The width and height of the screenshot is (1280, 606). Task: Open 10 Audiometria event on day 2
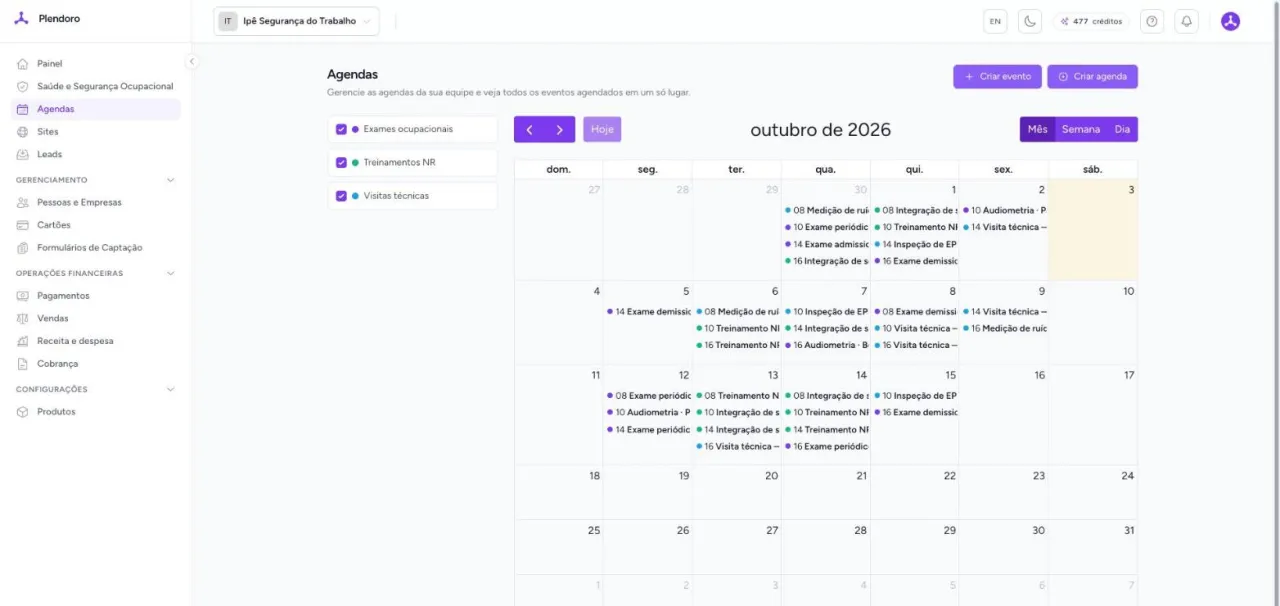click(x=1004, y=211)
